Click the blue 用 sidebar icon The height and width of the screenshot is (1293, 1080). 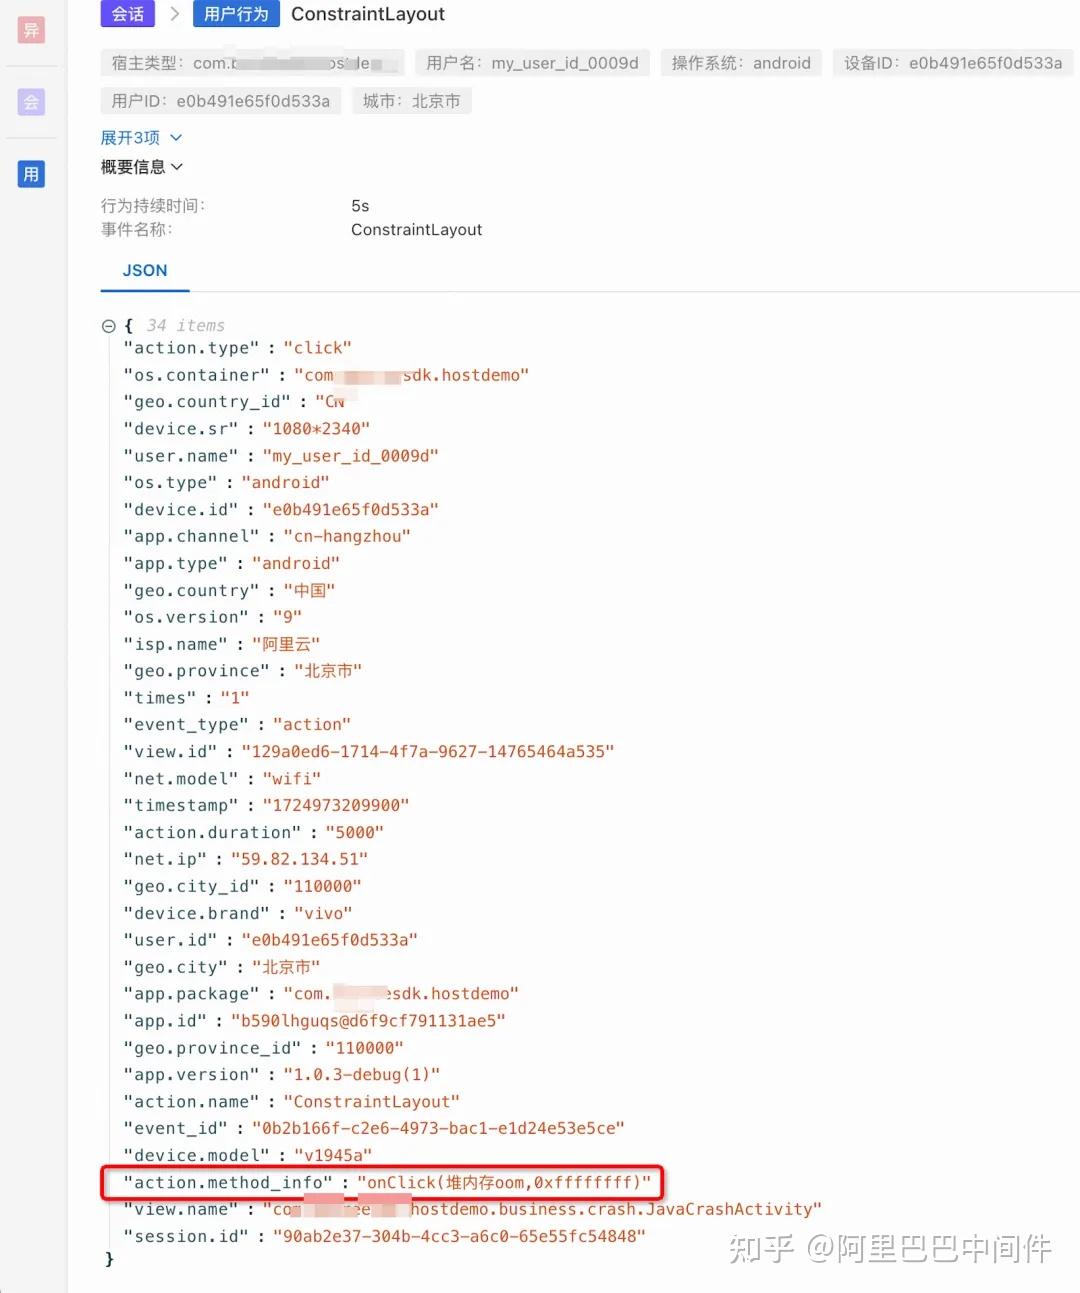[x=31, y=174]
